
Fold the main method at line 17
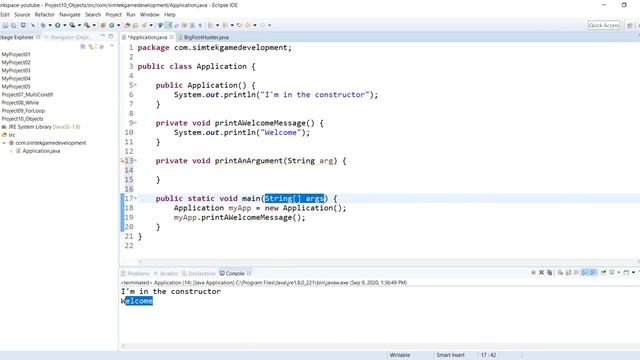point(136,198)
